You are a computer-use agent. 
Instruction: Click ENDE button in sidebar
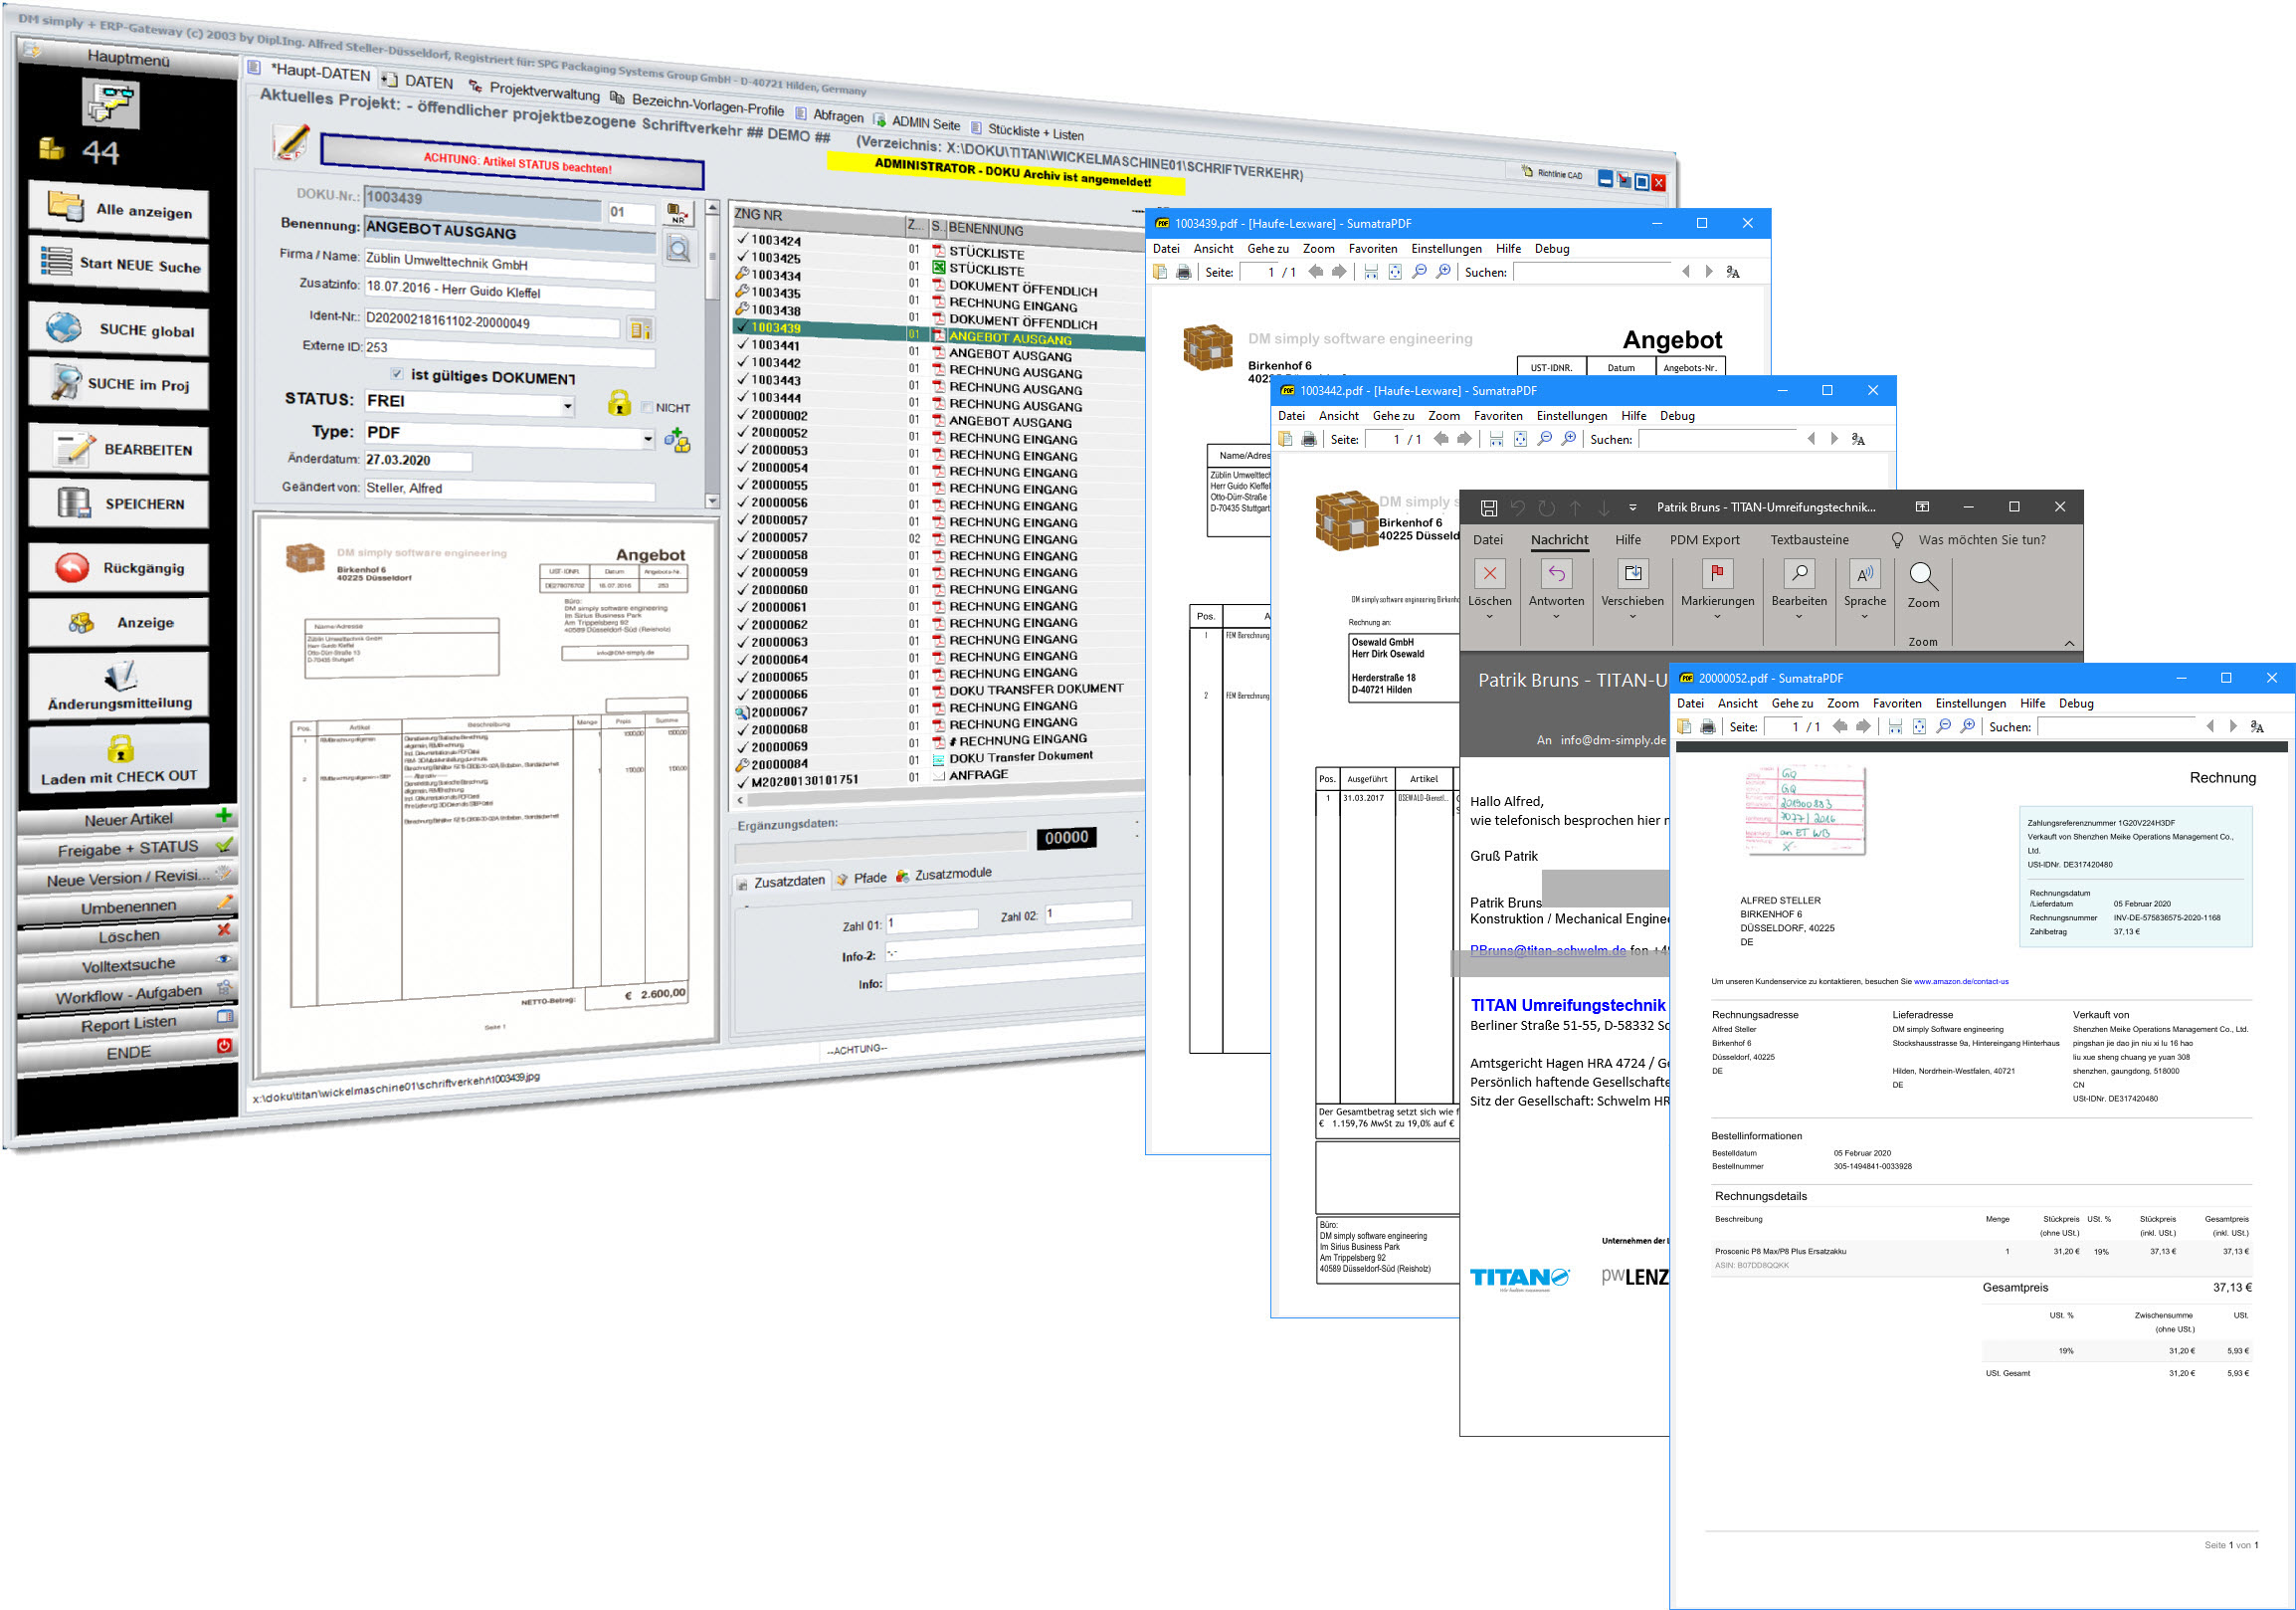127,1053
